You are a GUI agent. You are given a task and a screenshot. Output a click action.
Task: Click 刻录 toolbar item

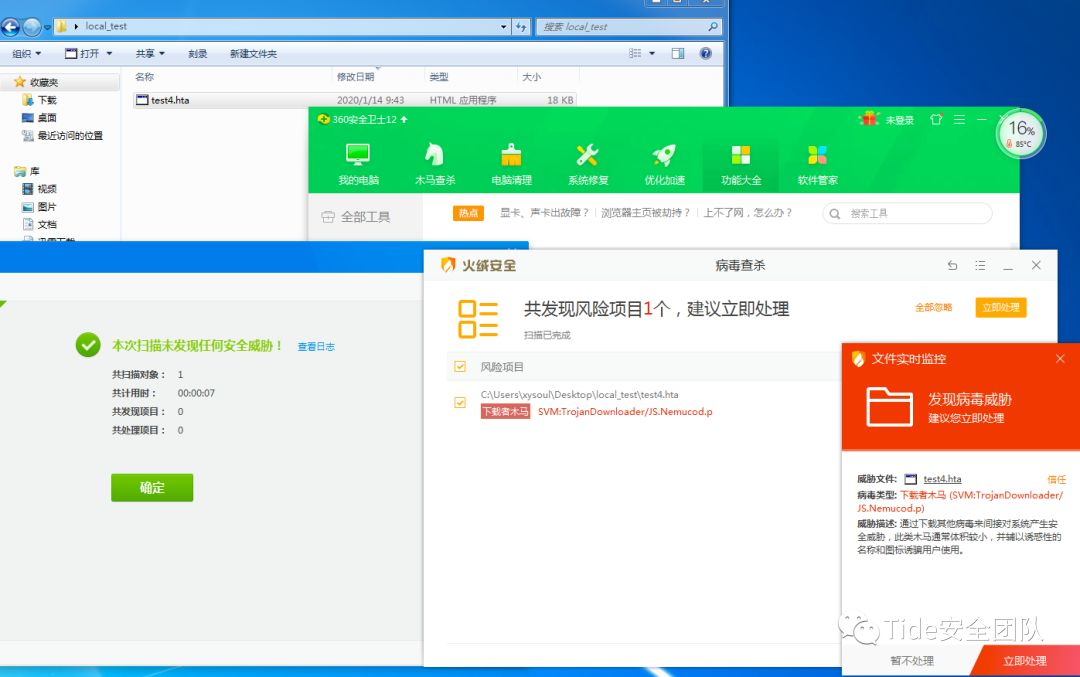click(198, 54)
